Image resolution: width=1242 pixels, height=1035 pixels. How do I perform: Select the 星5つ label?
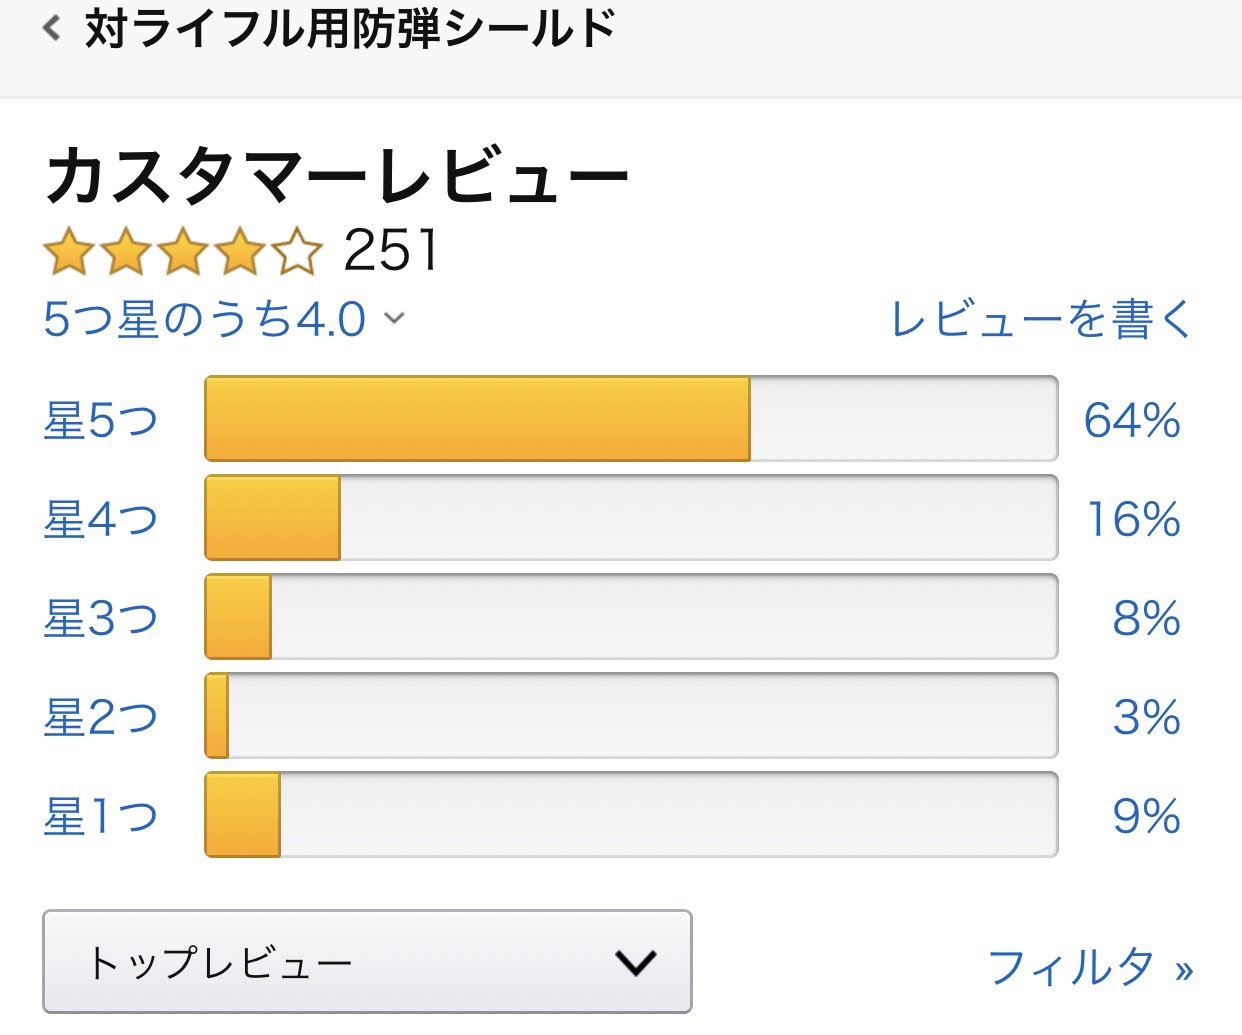click(101, 420)
